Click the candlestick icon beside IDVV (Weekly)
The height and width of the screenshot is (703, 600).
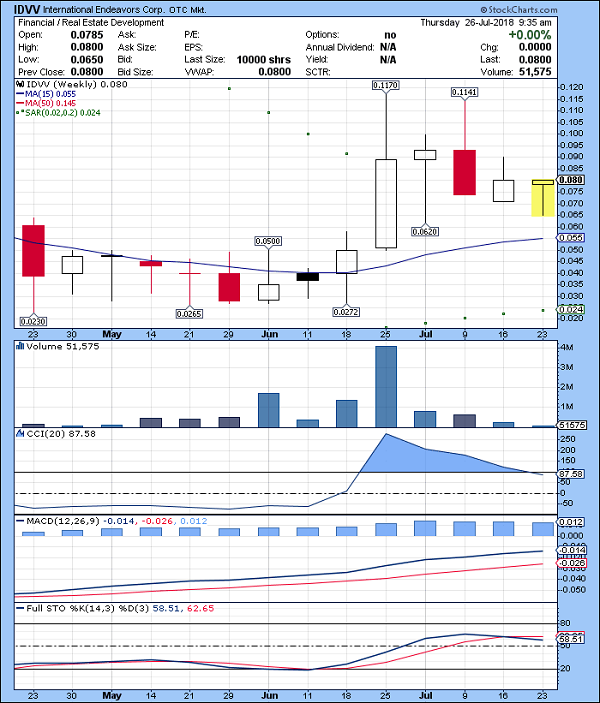click(x=20, y=84)
